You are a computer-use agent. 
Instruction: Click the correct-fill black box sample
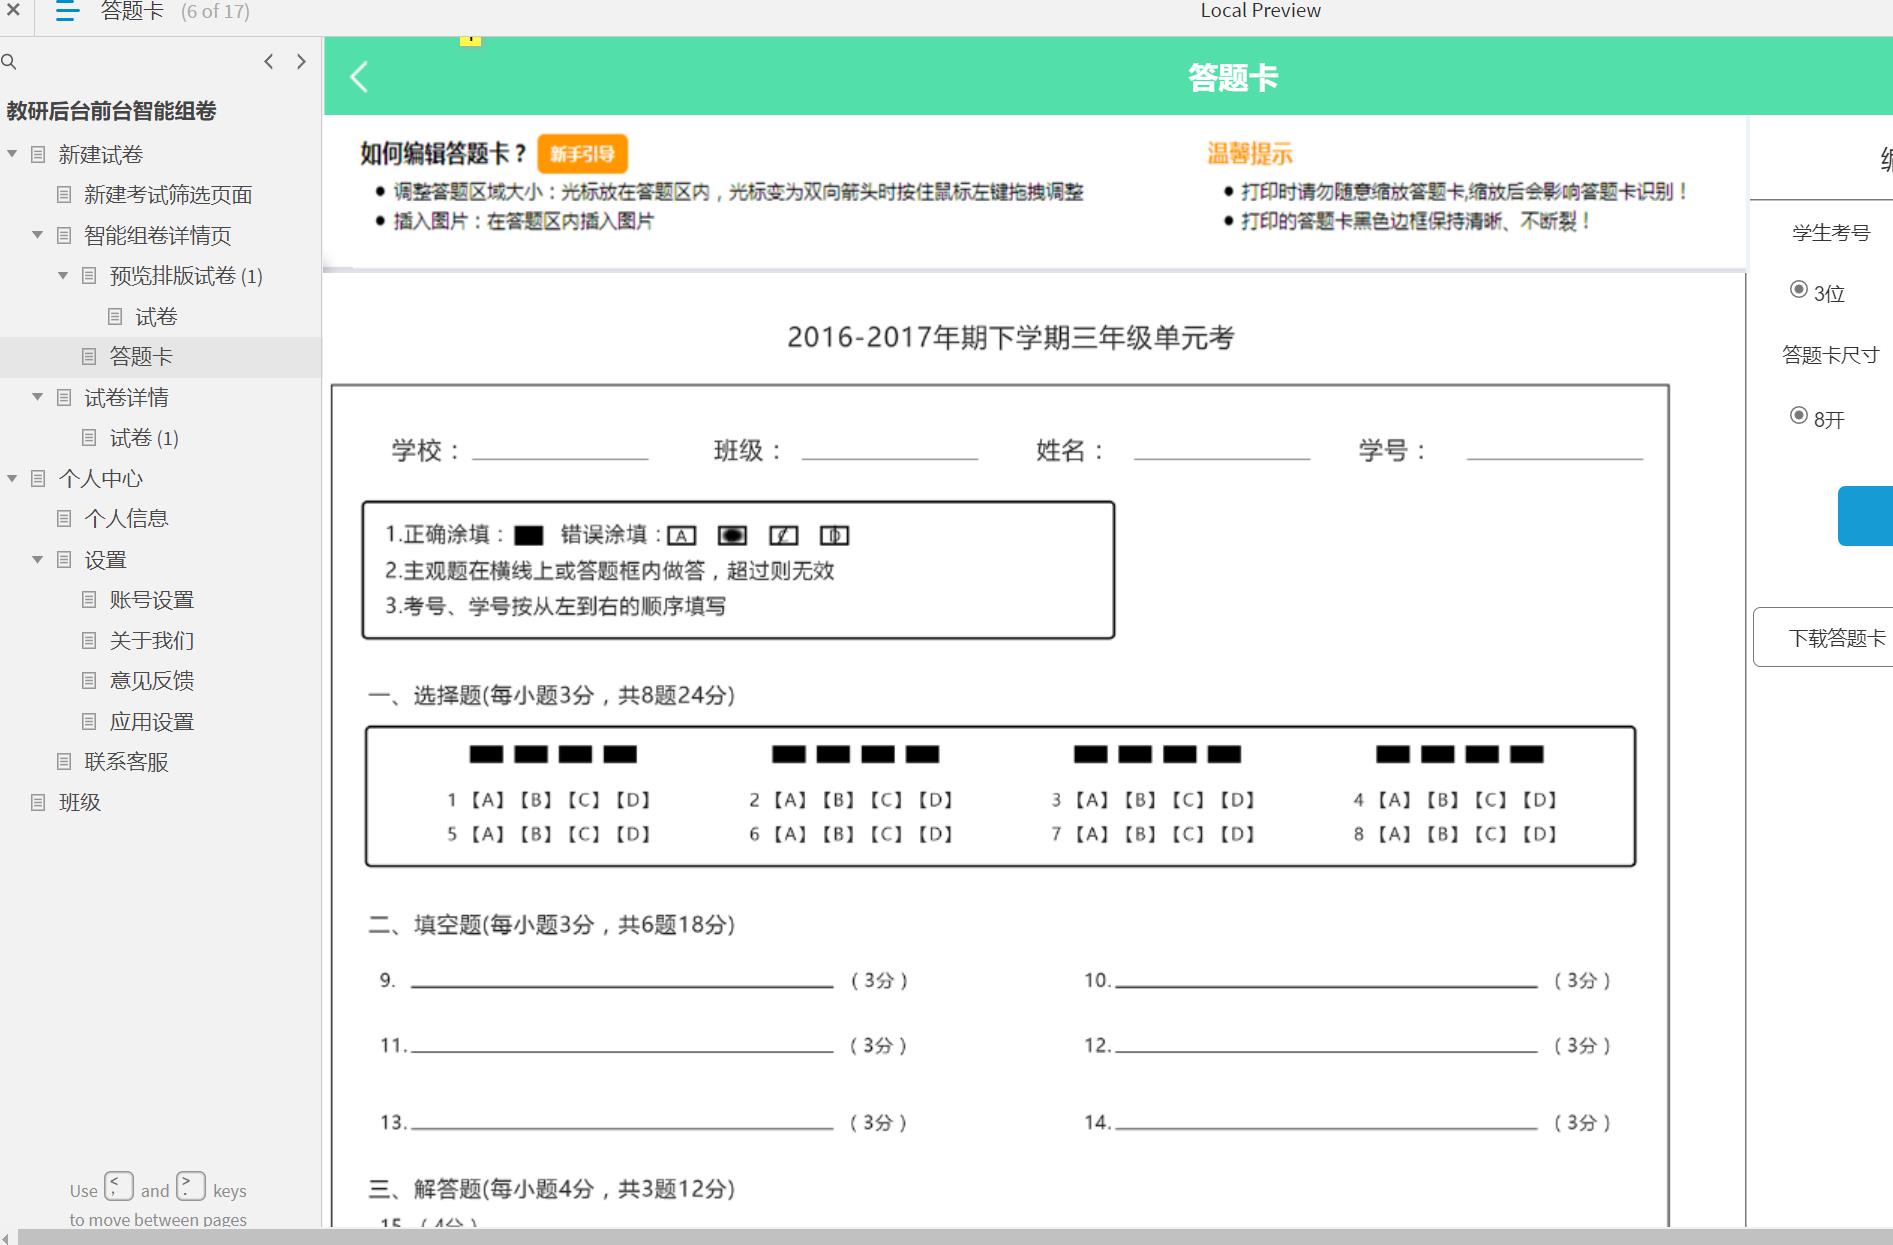[x=528, y=536]
